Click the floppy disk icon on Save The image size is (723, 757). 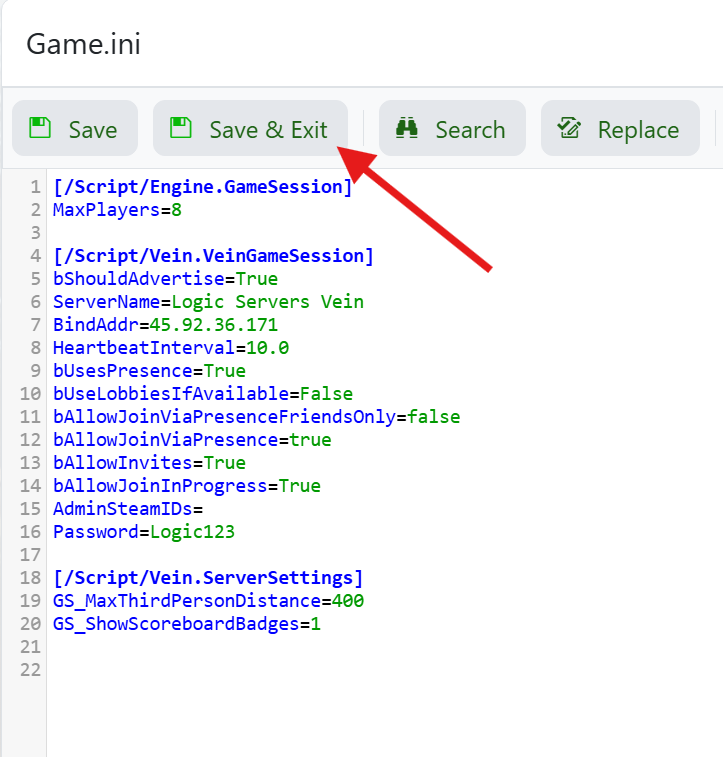tap(40, 129)
